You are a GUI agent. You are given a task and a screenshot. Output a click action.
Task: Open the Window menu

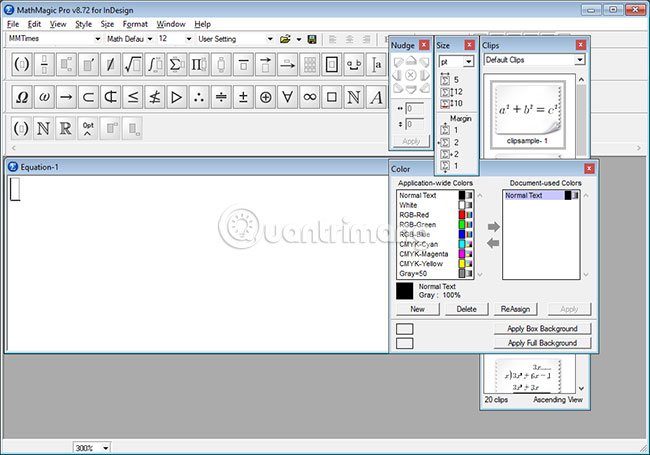[171, 24]
